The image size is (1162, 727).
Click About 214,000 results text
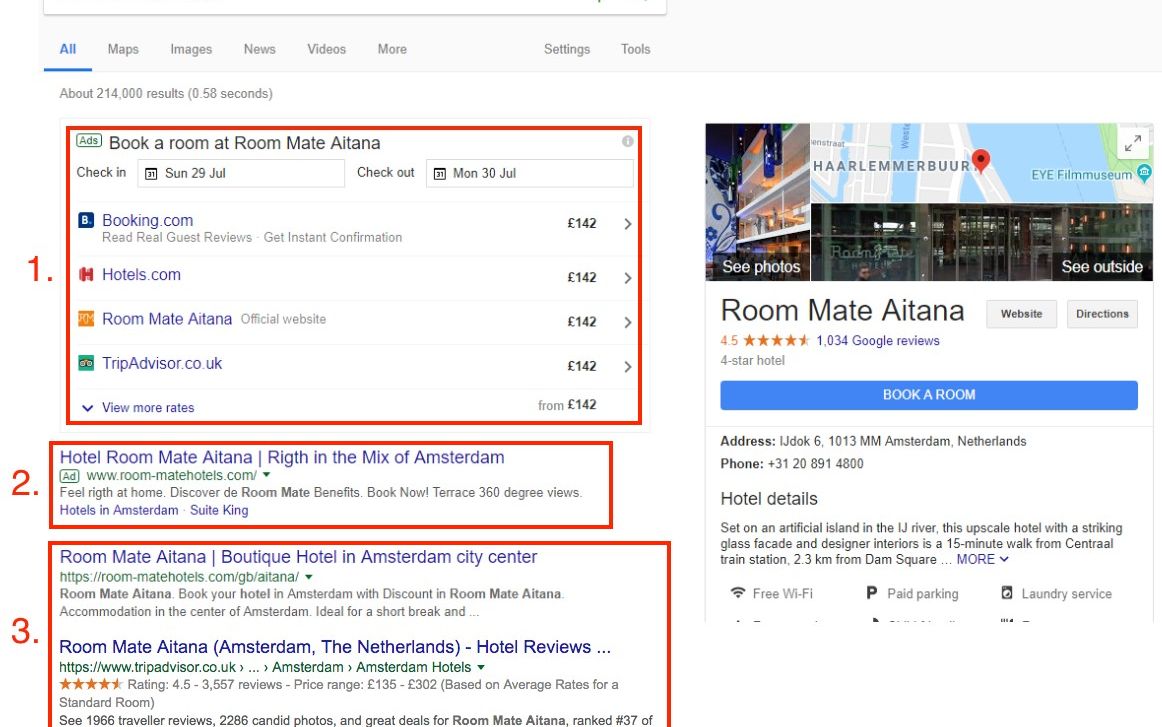click(166, 93)
